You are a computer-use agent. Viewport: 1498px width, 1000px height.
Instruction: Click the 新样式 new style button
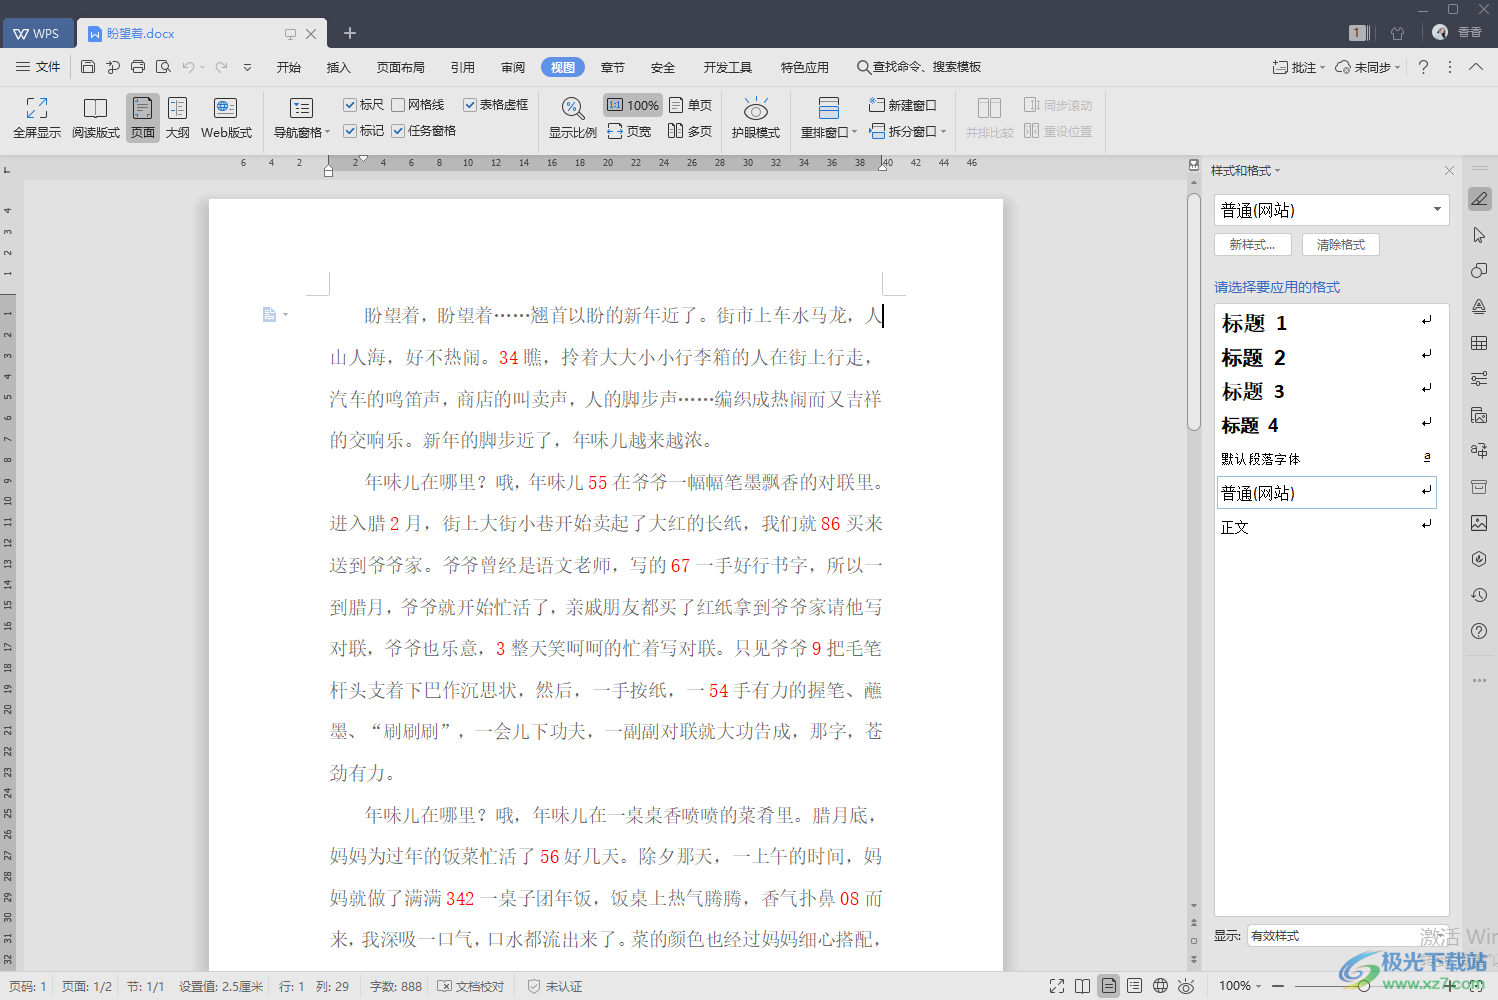tap(1252, 245)
